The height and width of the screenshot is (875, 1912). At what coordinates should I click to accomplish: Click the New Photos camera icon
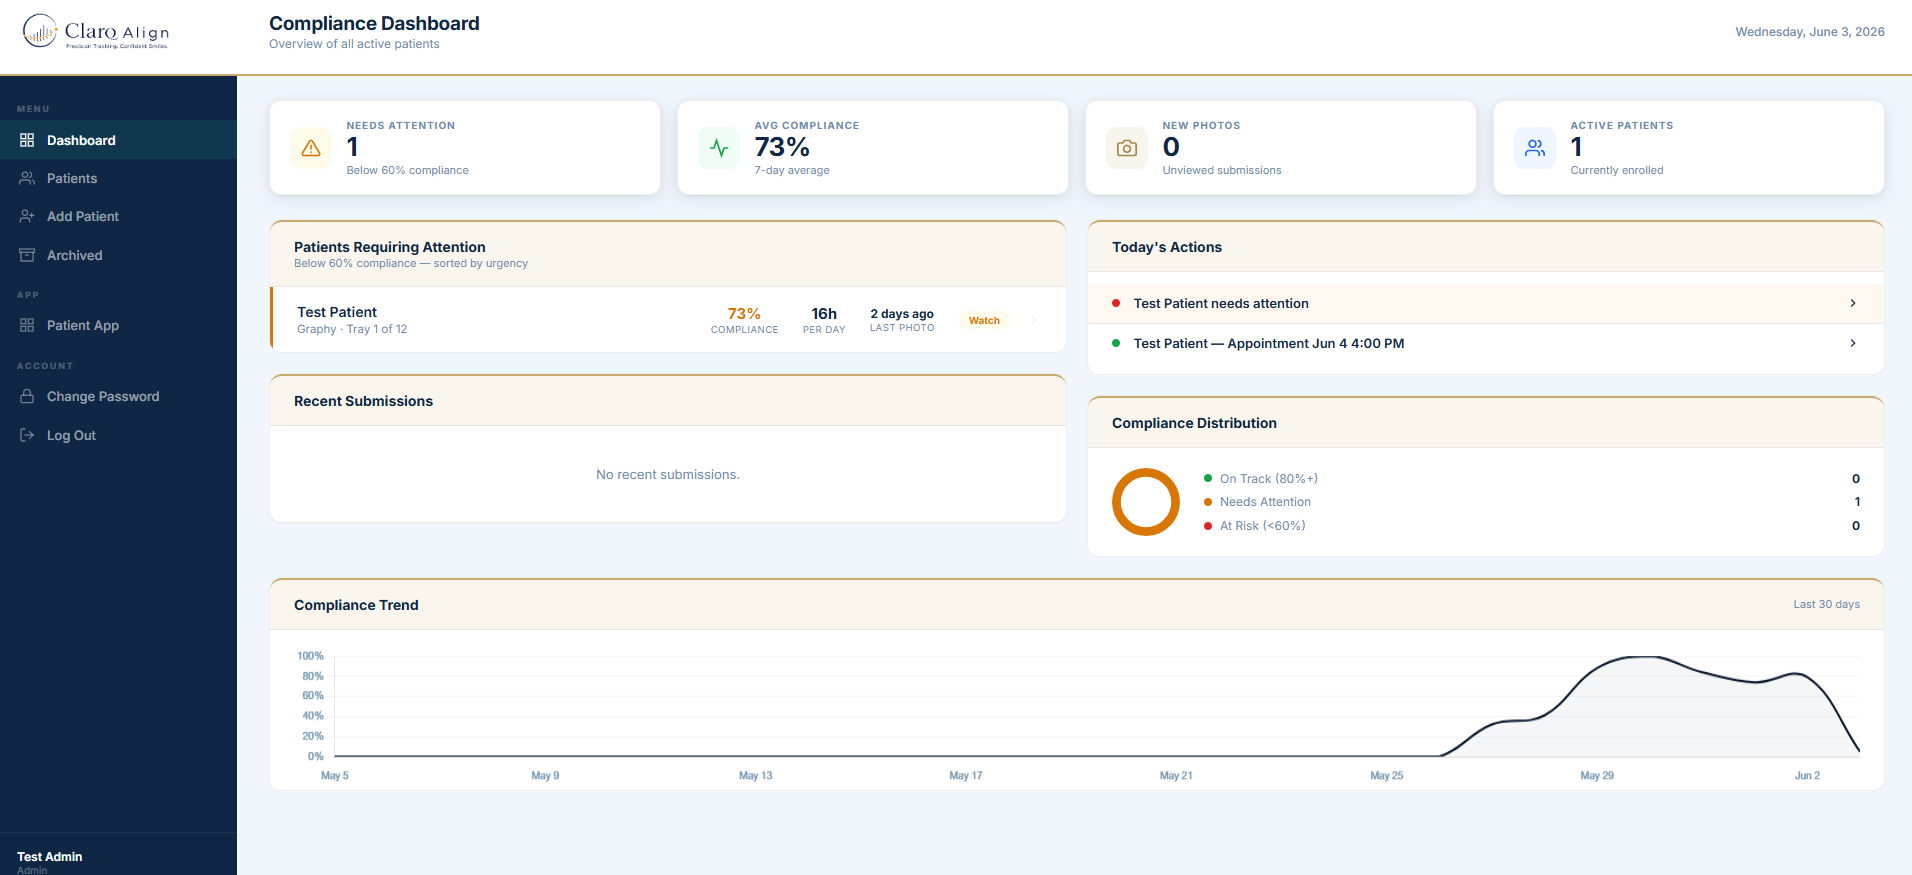[1127, 148]
